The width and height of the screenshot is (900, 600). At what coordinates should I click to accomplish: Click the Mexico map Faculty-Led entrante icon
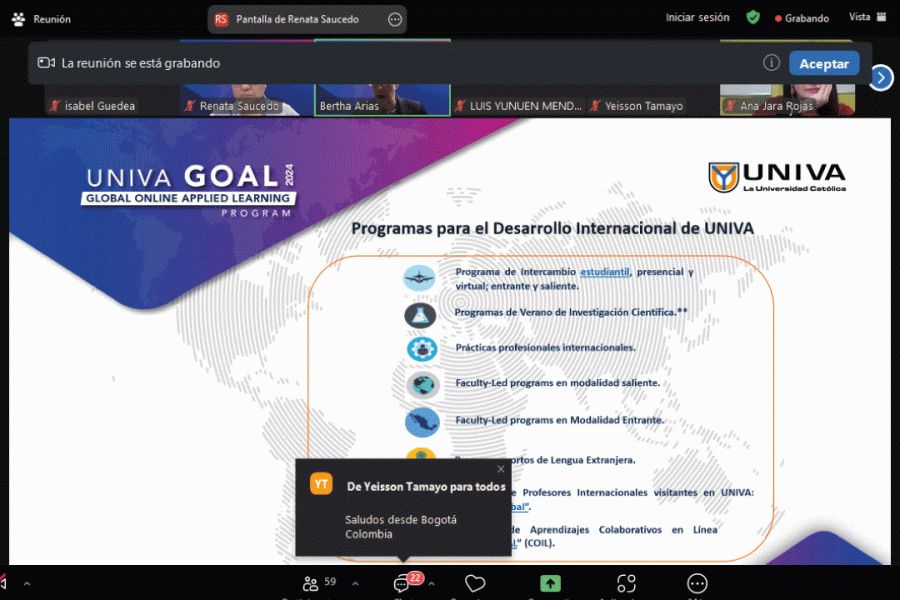click(x=422, y=422)
